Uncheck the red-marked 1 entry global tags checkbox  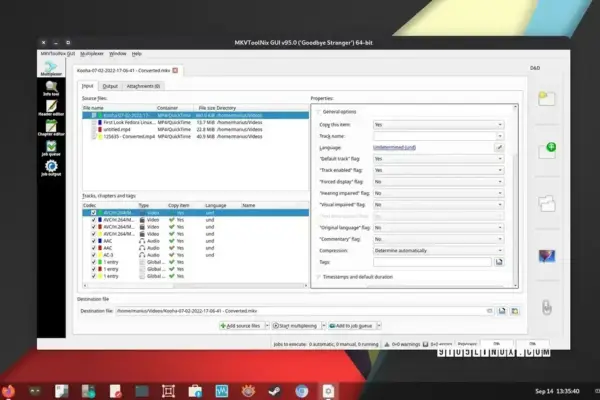point(93,269)
